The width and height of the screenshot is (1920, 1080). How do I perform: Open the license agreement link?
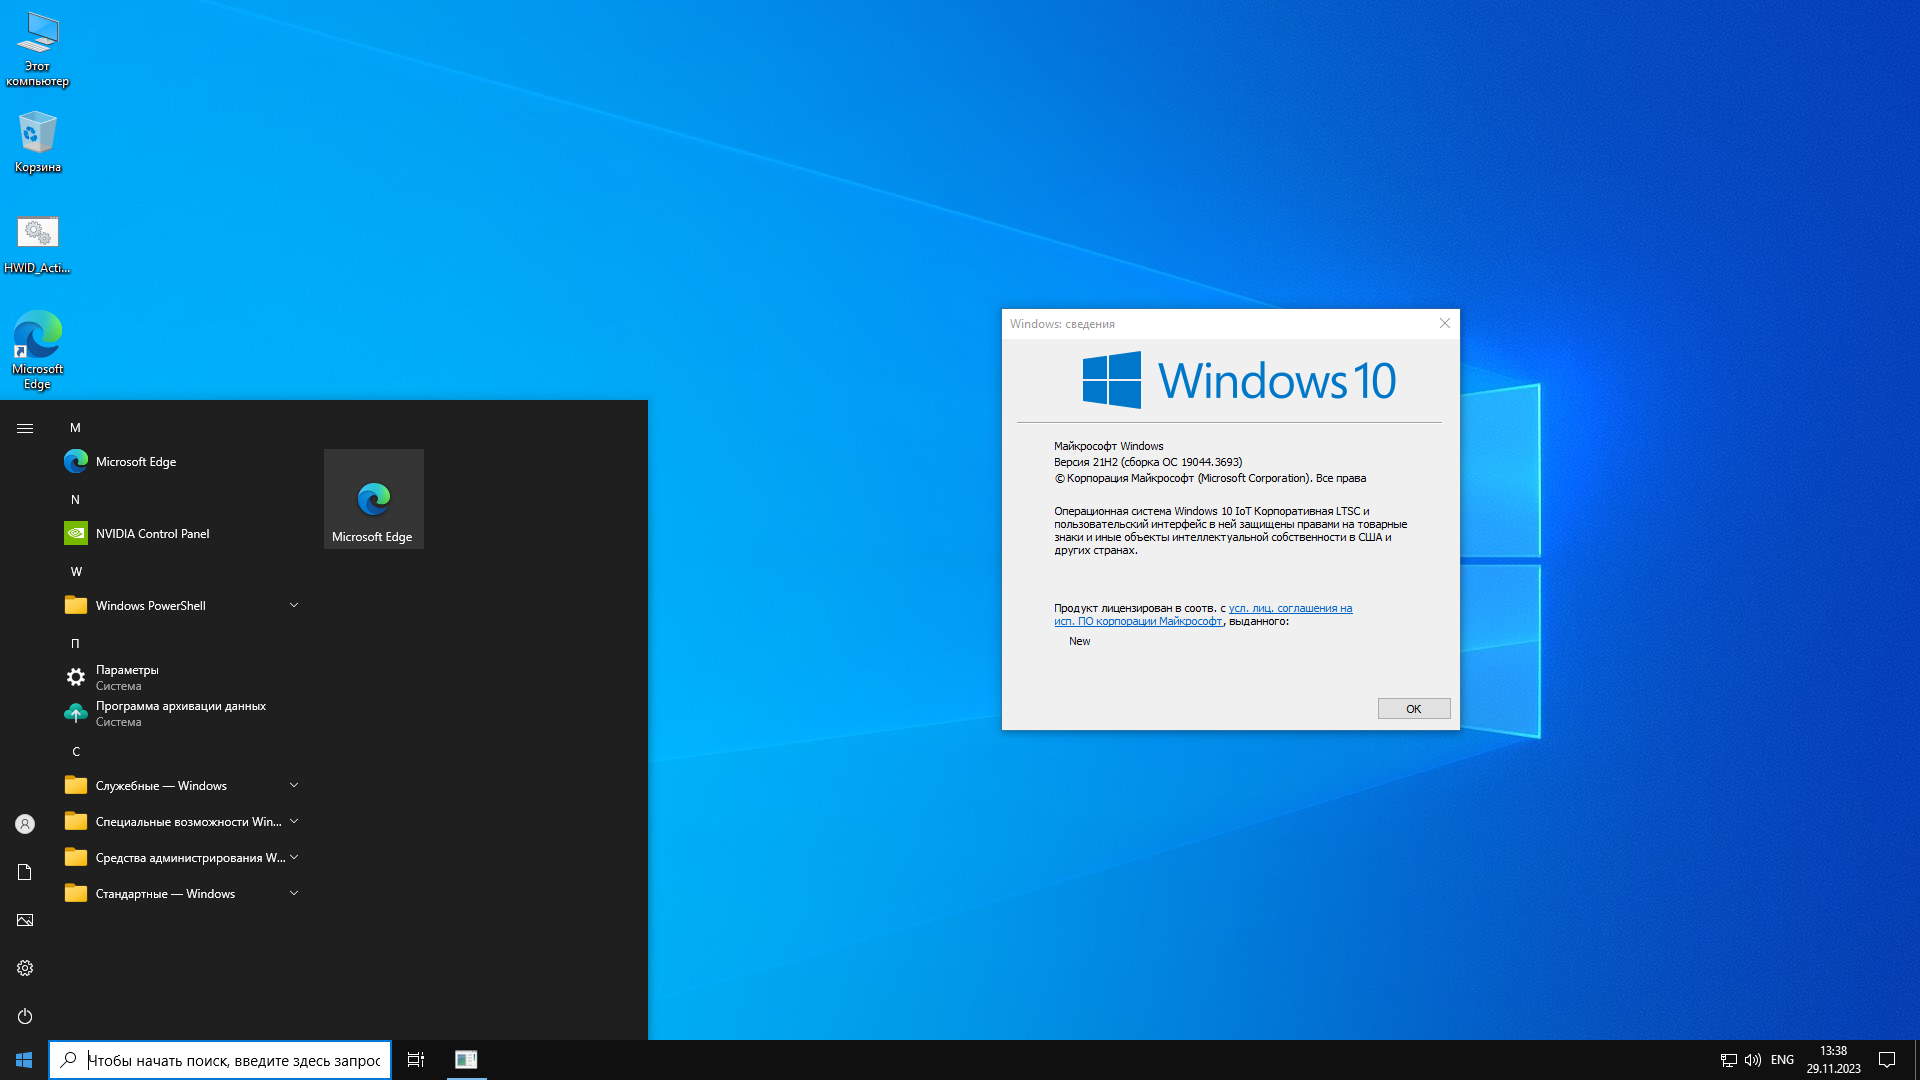pyautogui.click(x=1290, y=608)
